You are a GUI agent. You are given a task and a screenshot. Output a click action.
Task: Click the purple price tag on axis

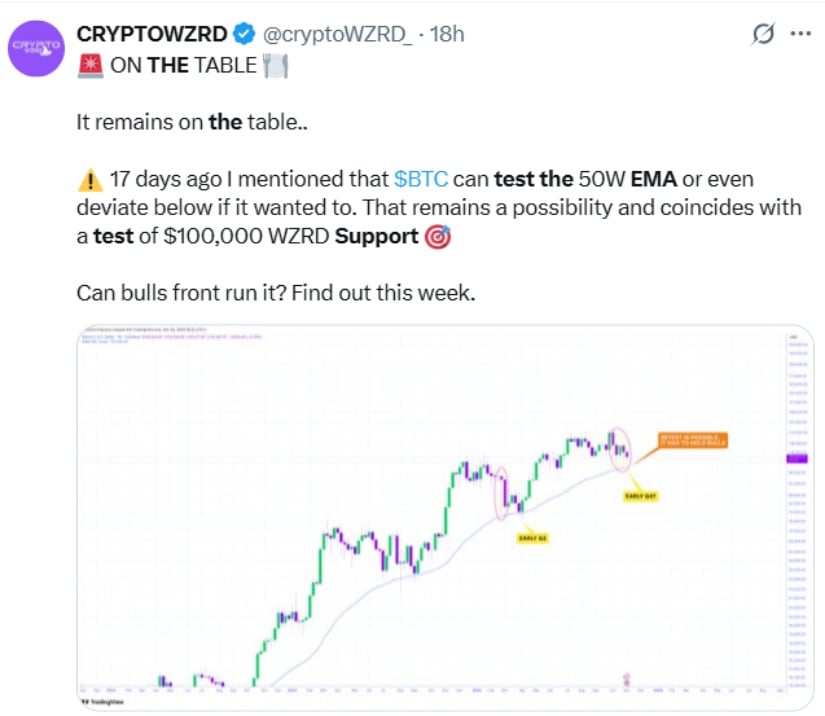pyautogui.click(x=784, y=456)
